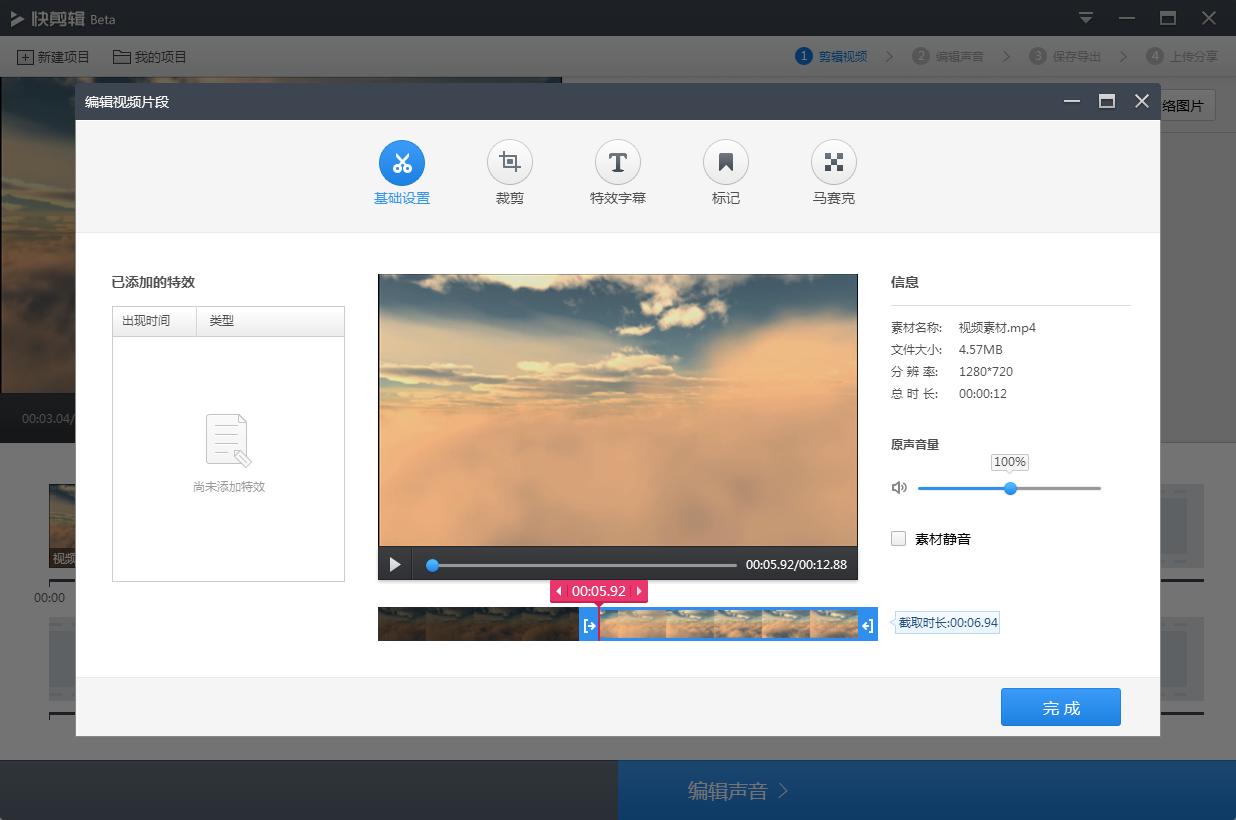Screen dimensions: 1236x820
Task: Select the 基础设置 scissors icon
Action: (402, 162)
